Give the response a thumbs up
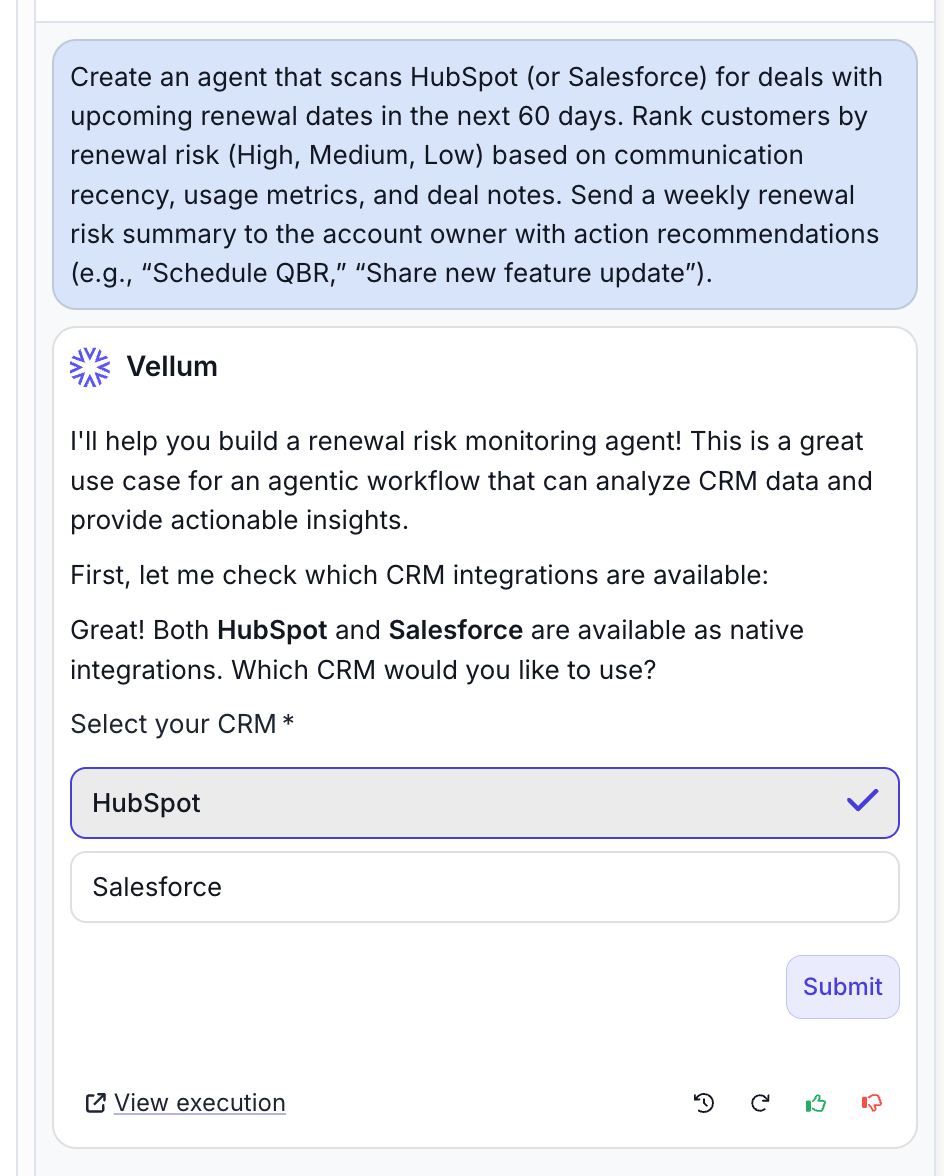 (816, 1103)
